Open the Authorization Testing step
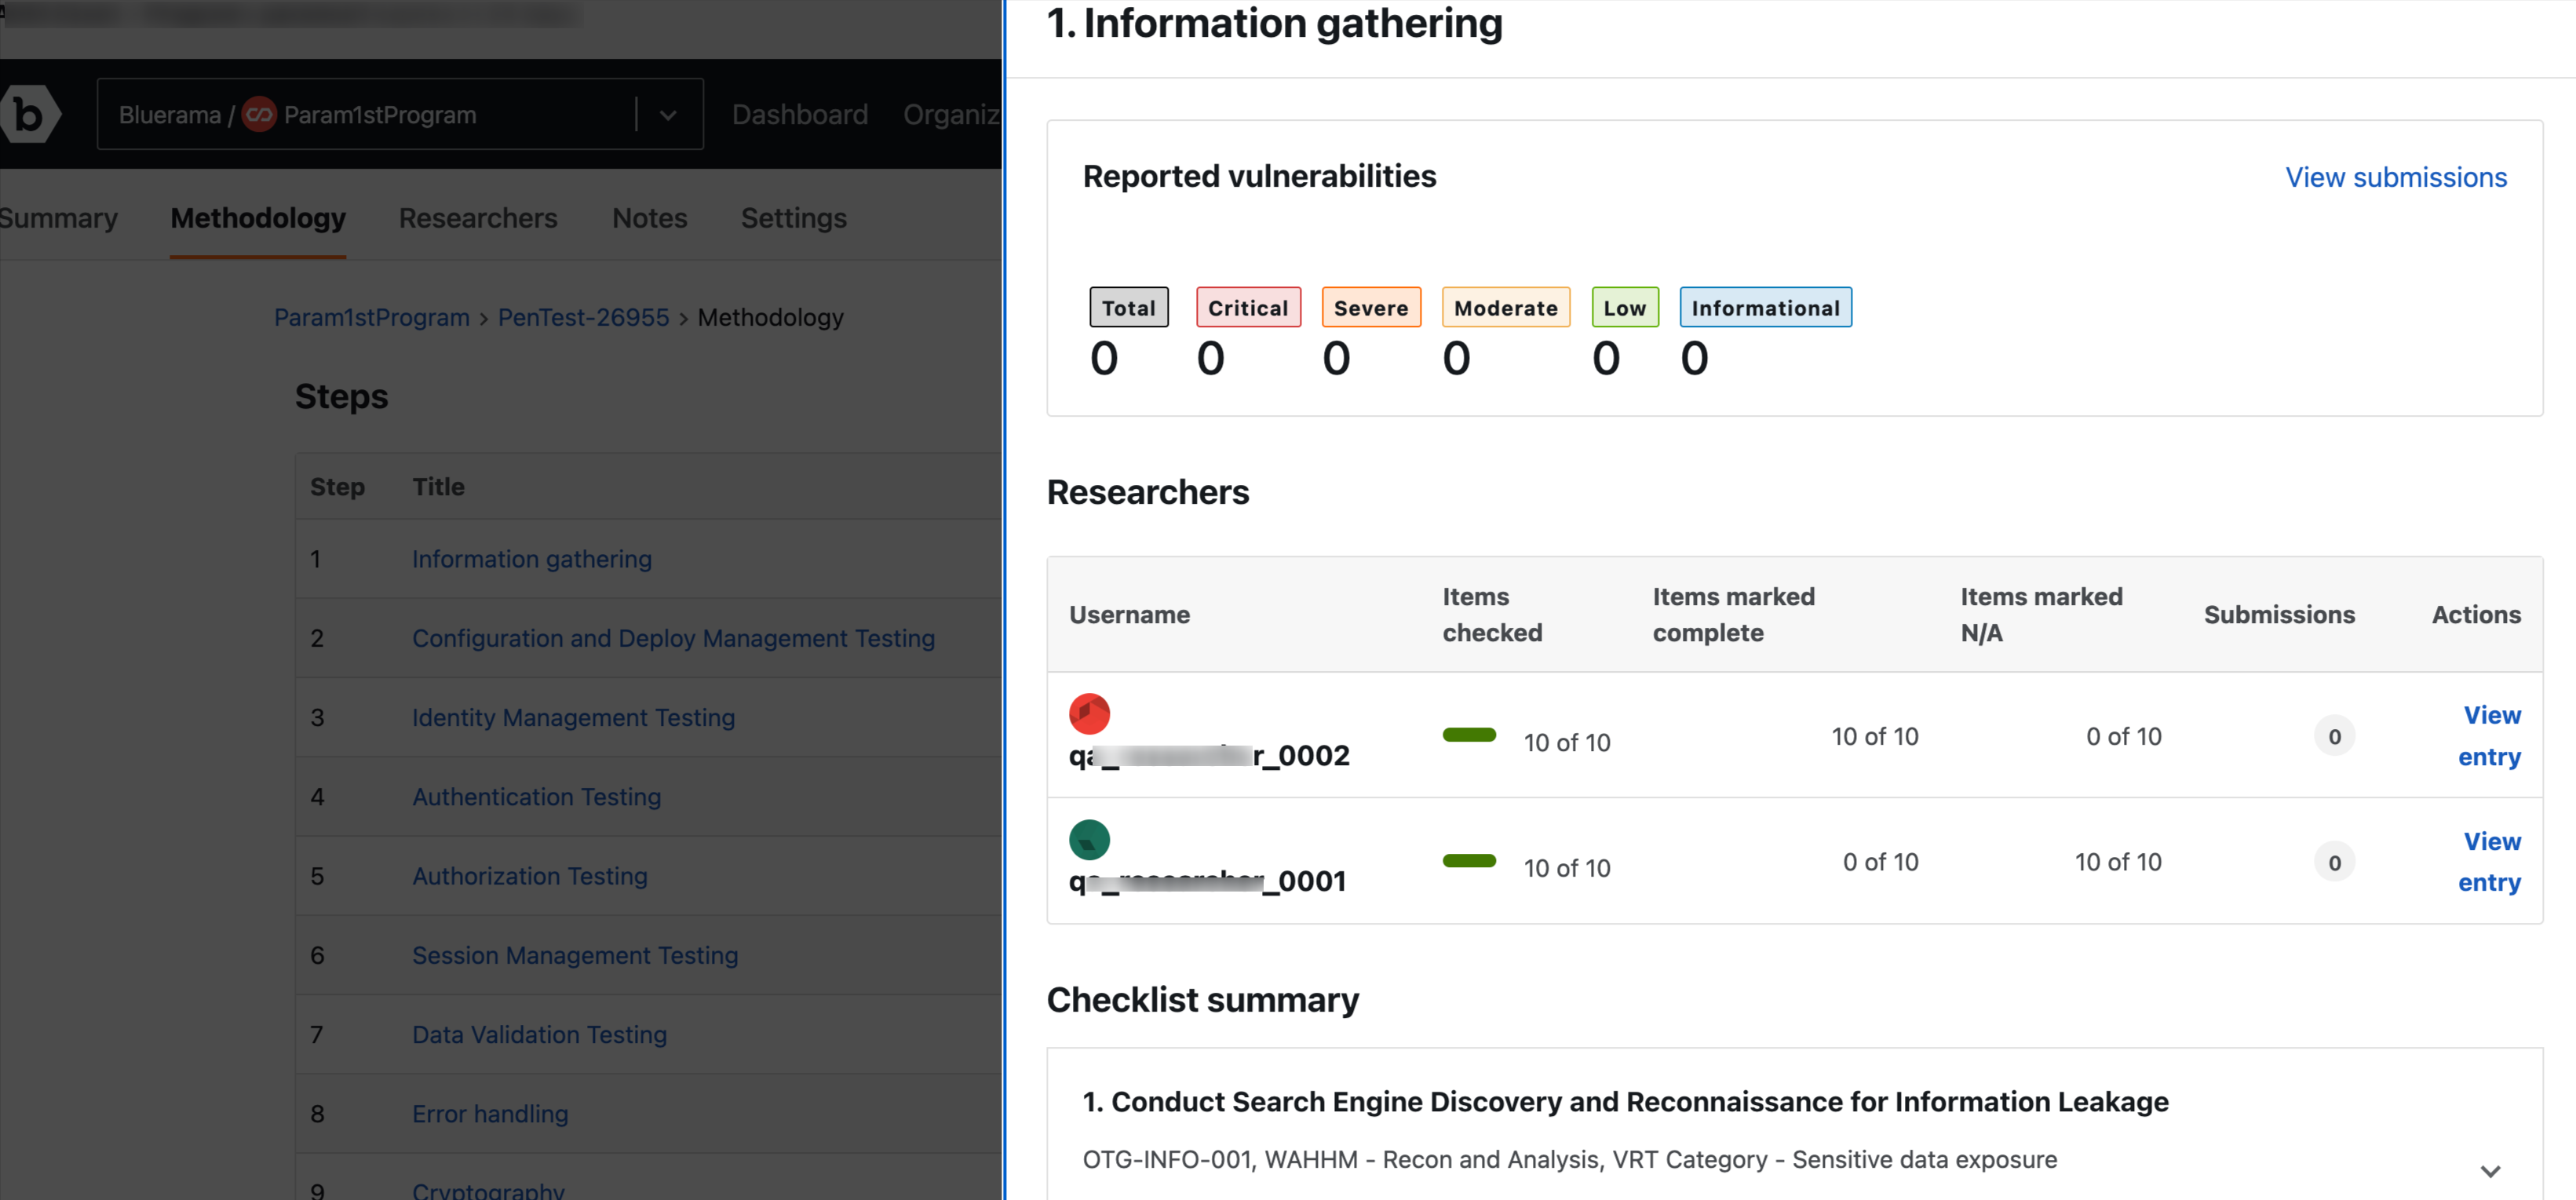This screenshot has height=1200, width=2576. click(x=530, y=876)
